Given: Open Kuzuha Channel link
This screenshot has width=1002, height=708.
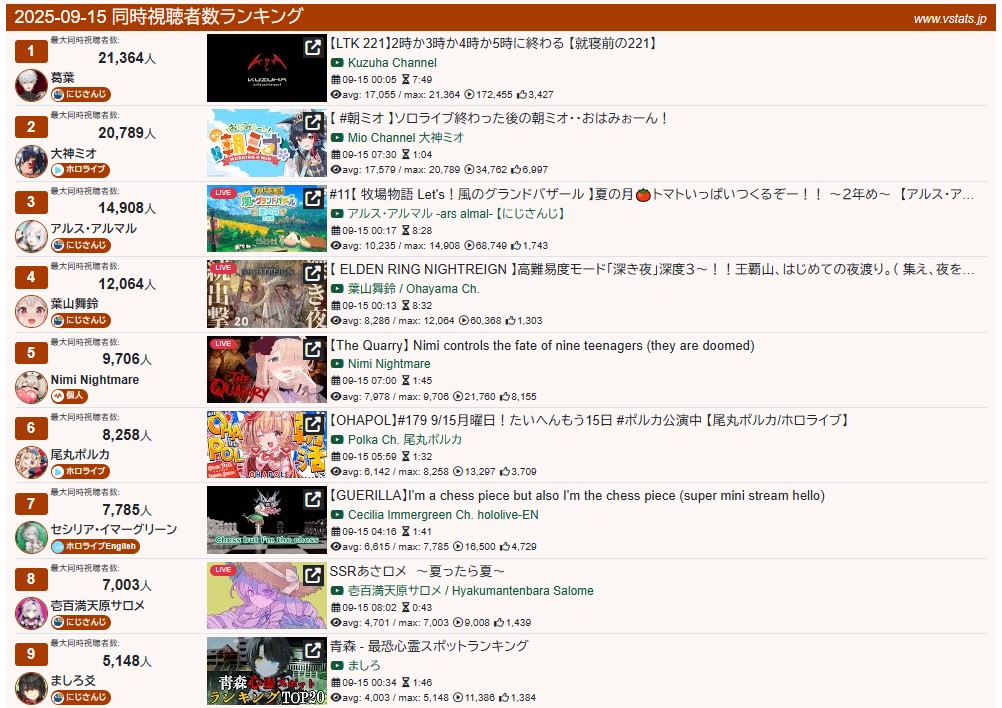Looking at the screenshot, I should (392, 63).
